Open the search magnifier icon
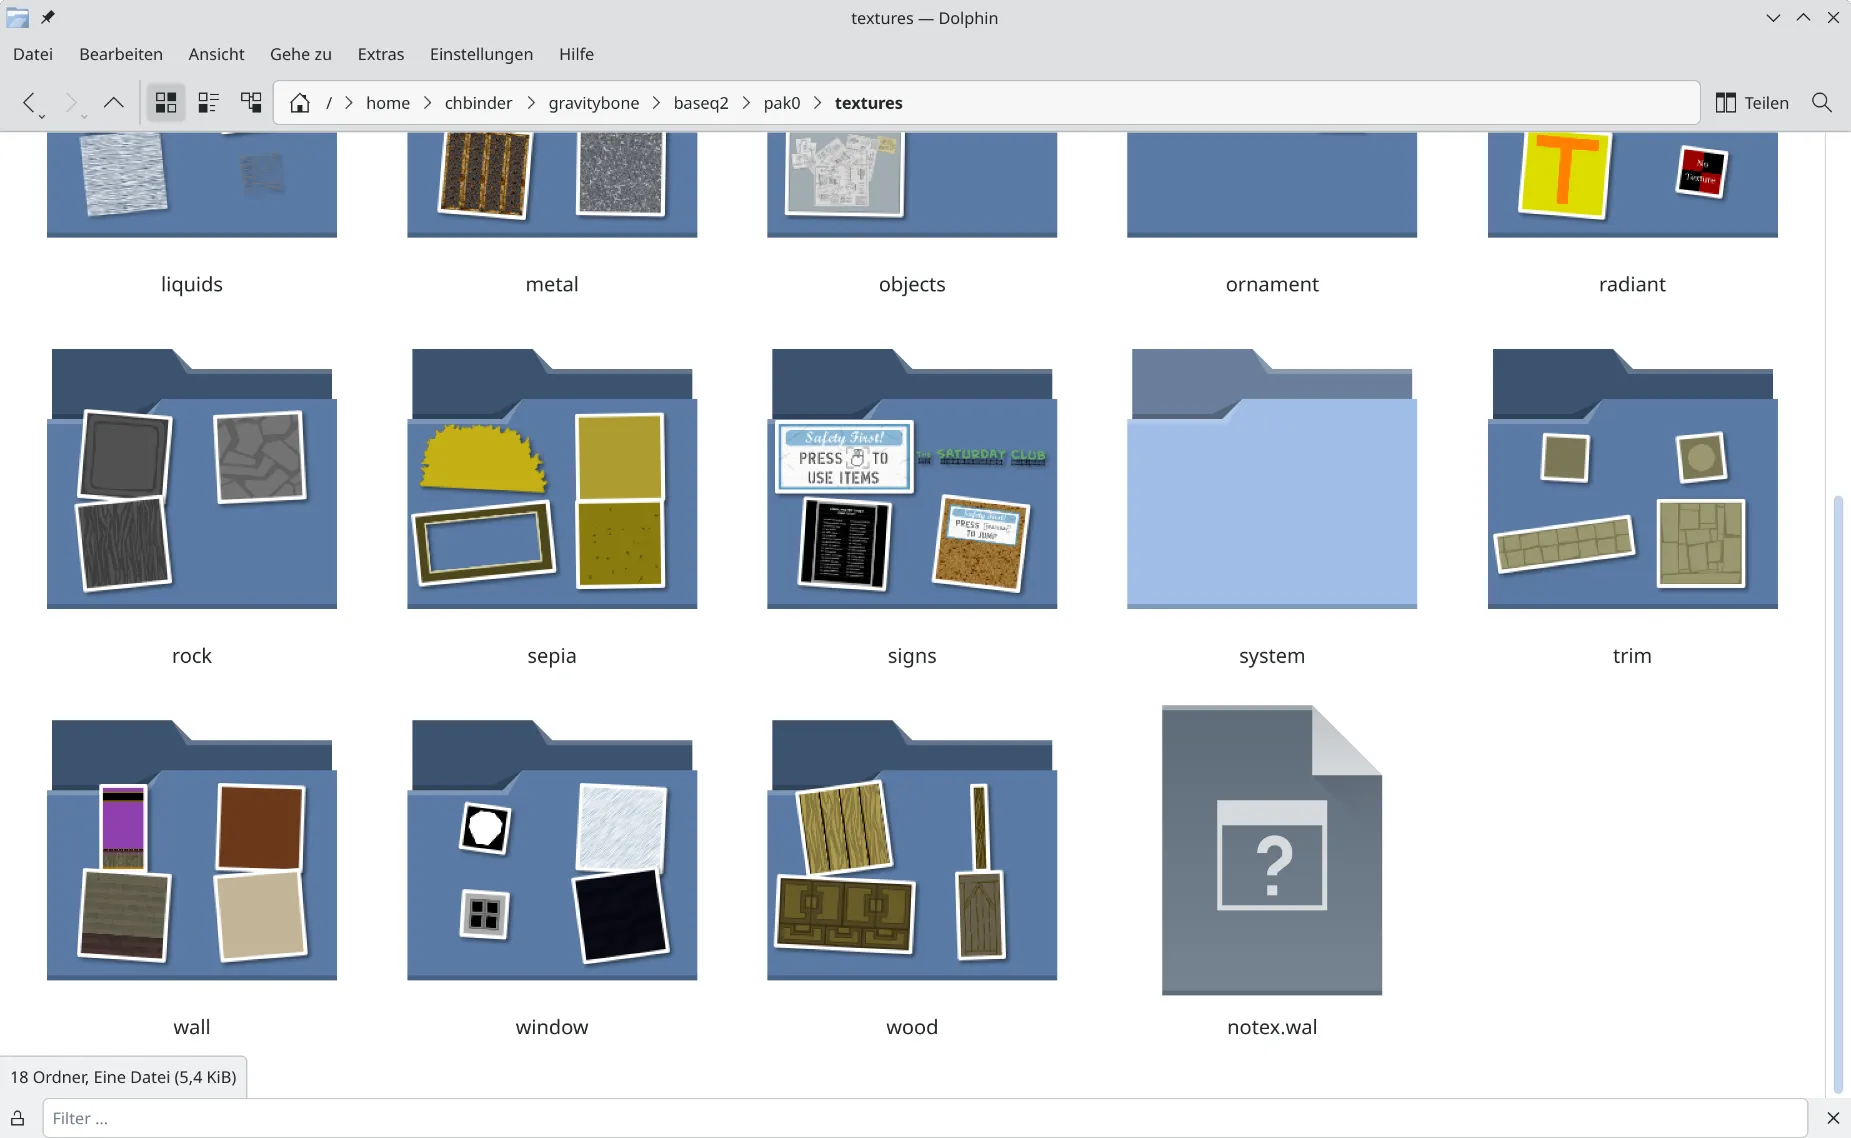 pyautogui.click(x=1821, y=103)
